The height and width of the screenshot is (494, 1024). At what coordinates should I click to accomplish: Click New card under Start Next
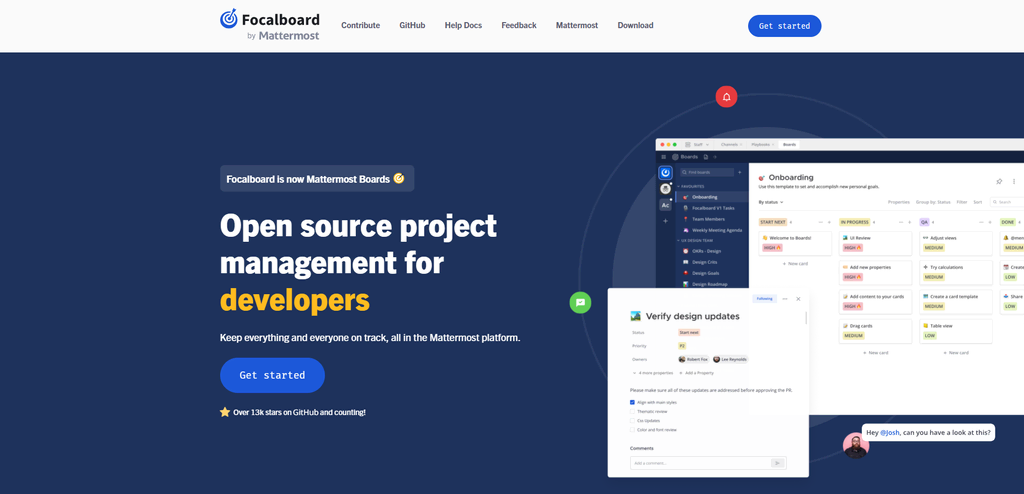pyautogui.click(x=795, y=264)
